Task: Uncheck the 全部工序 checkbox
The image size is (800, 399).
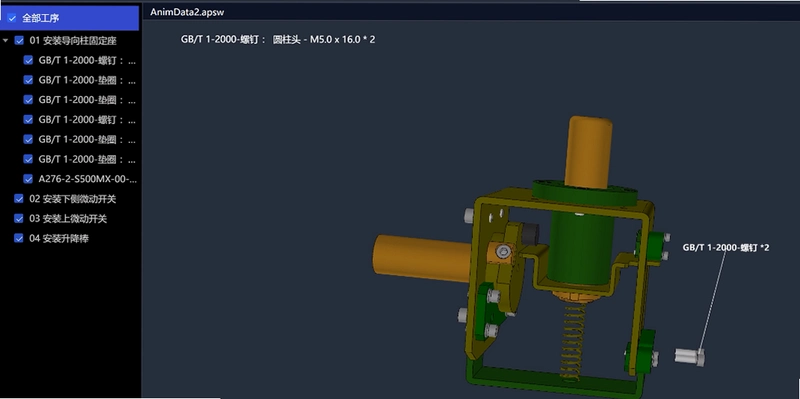Action: pos(12,18)
